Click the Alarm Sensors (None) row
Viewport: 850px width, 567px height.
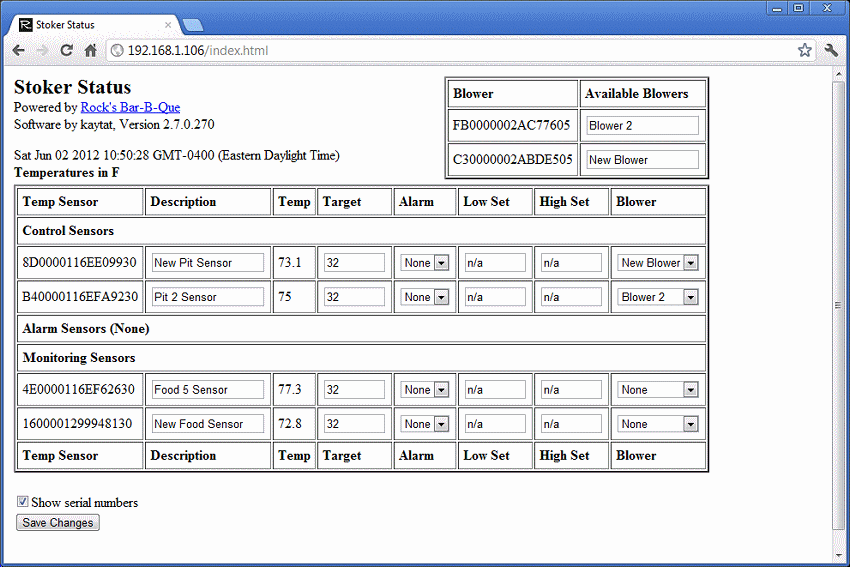(361, 328)
